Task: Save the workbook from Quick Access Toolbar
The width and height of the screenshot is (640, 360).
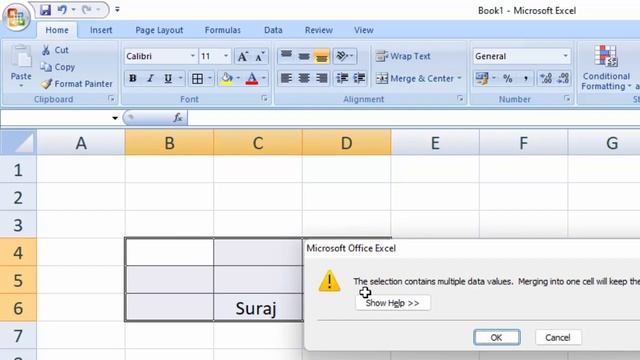Action: click(45, 9)
